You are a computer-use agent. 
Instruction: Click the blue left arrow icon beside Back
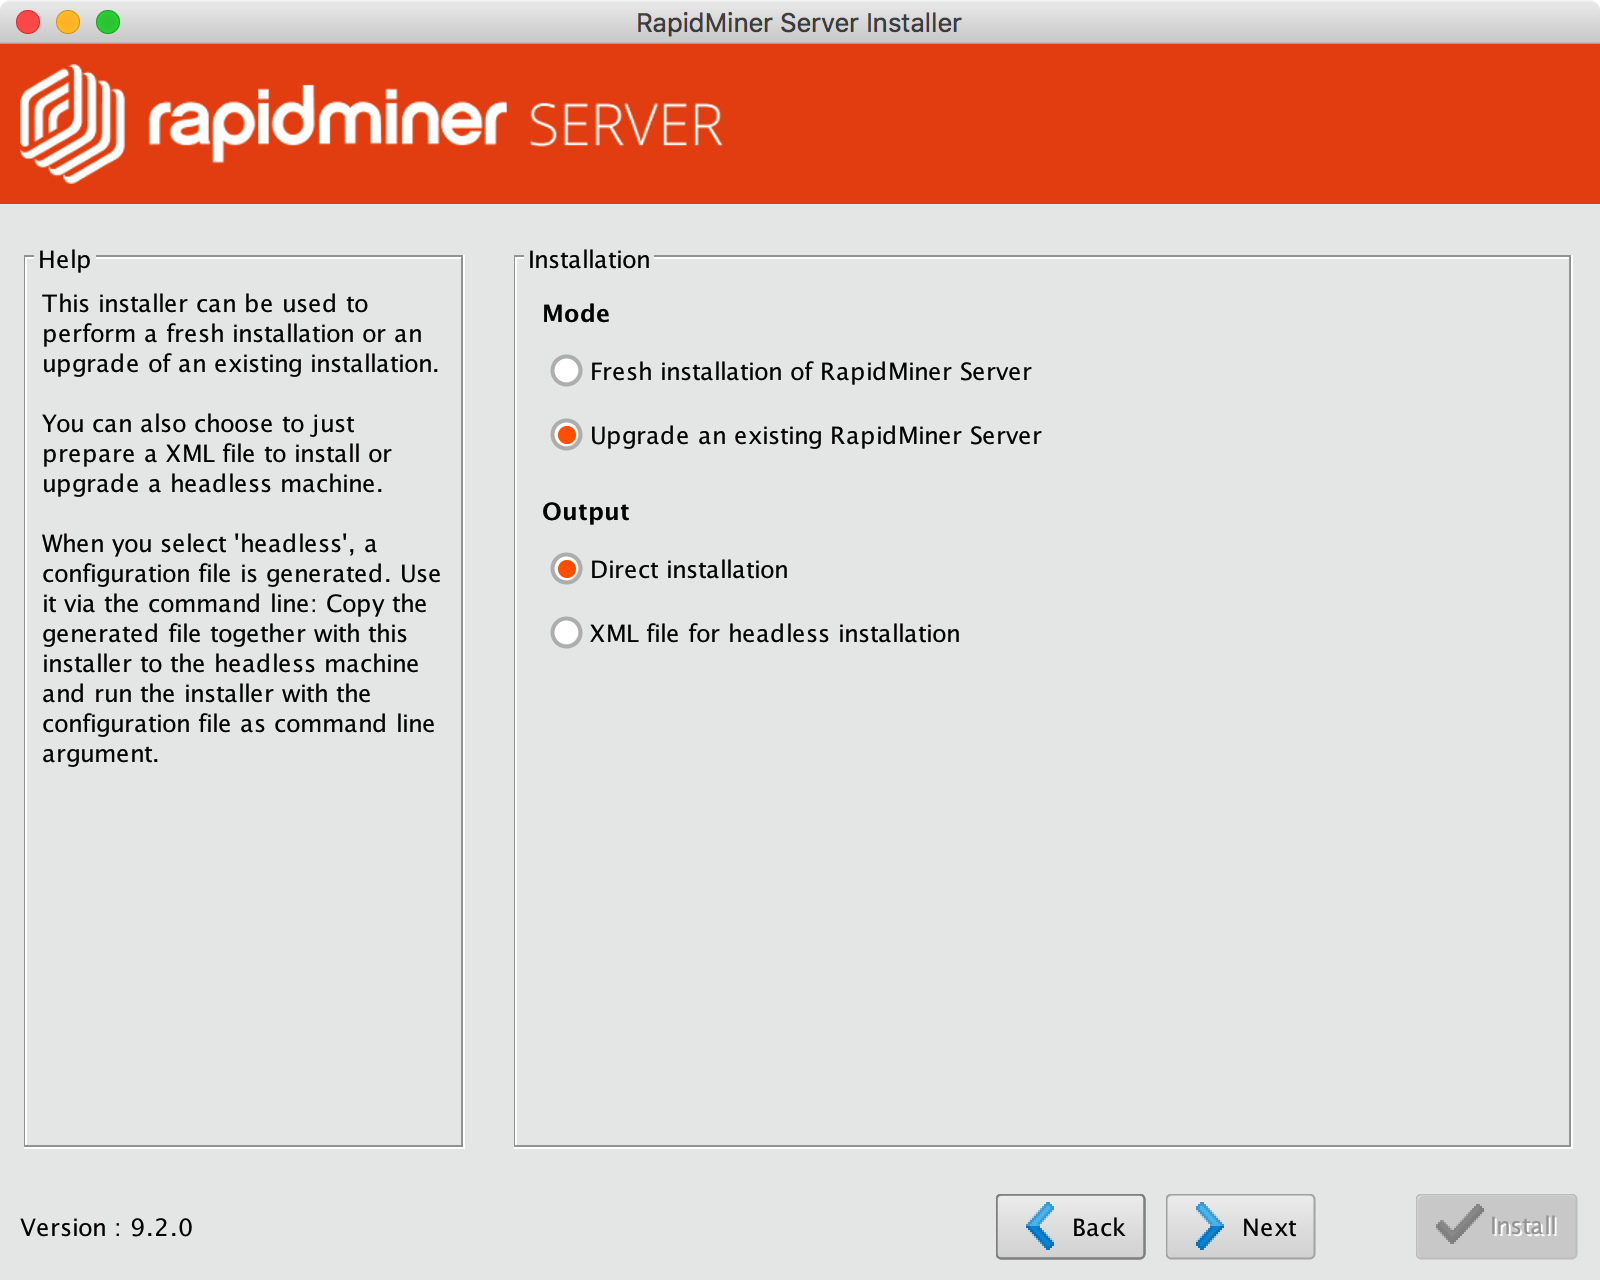pyautogui.click(x=1040, y=1226)
